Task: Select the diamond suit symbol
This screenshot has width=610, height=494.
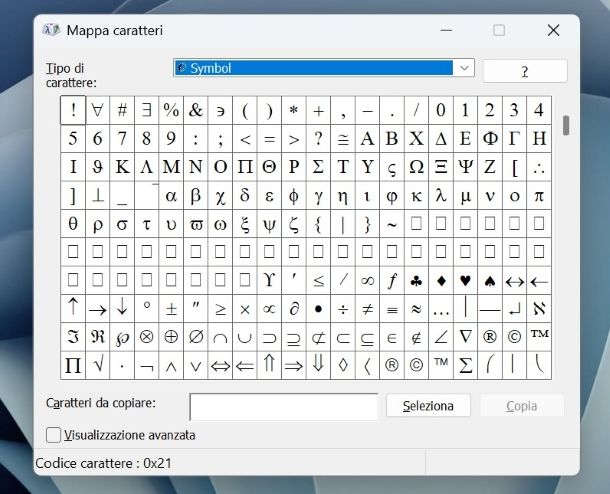Action: pyautogui.click(x=441, y=281)
